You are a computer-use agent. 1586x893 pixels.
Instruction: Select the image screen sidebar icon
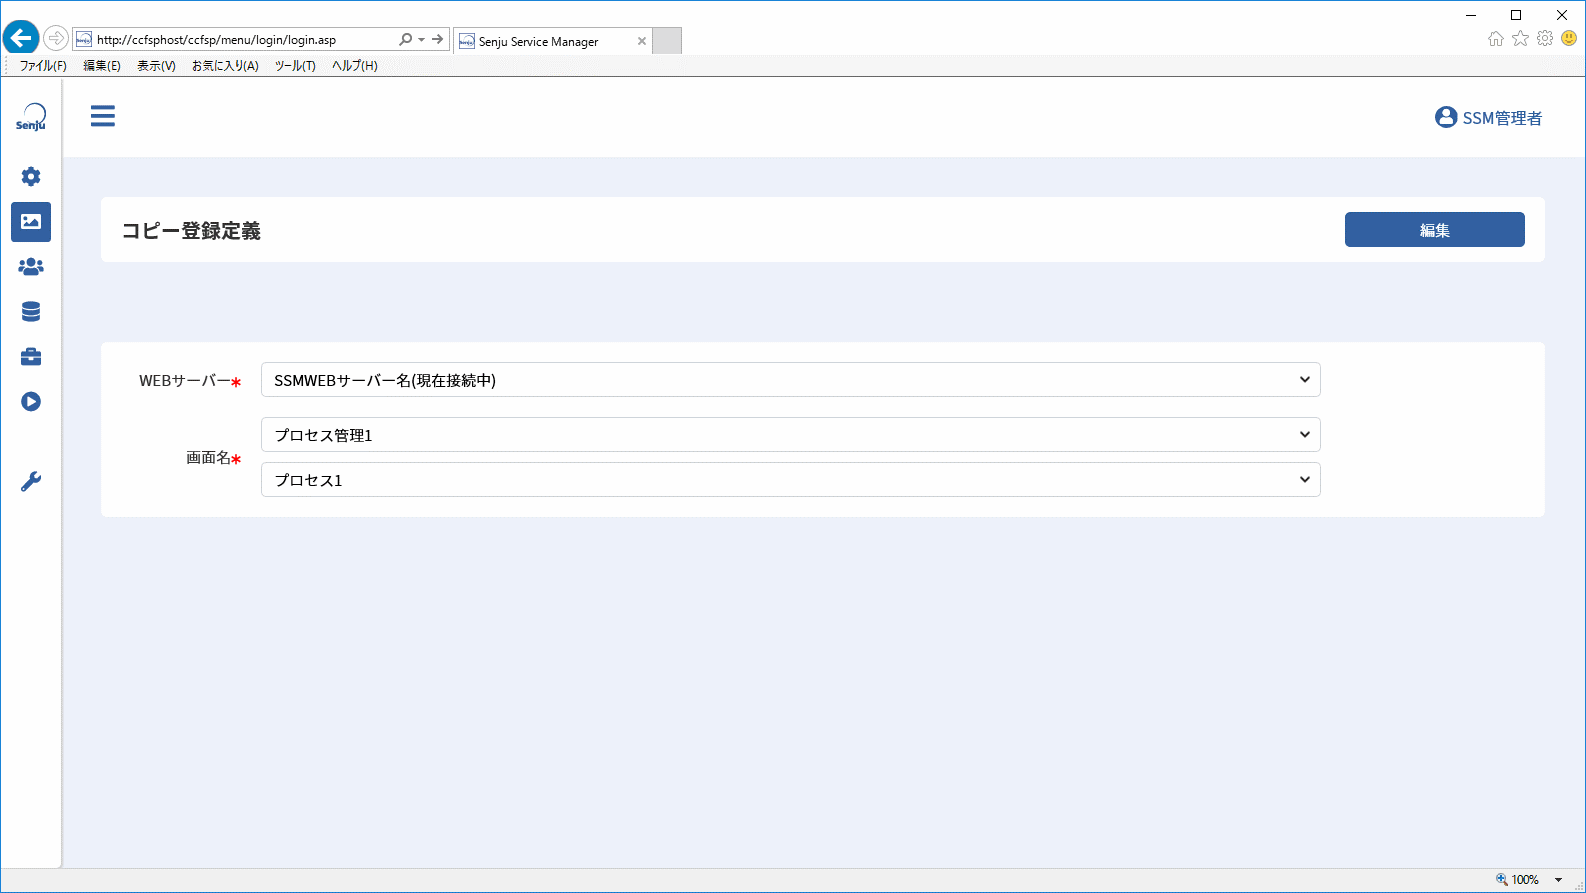point(31,222)
